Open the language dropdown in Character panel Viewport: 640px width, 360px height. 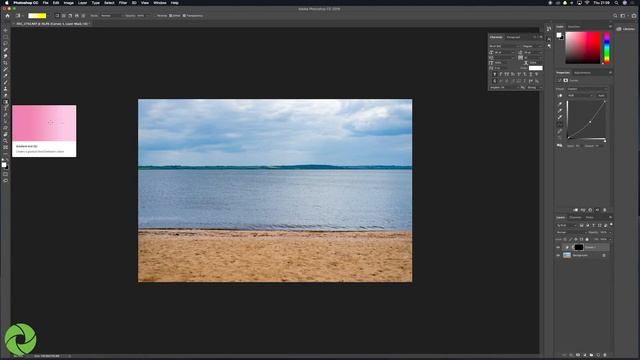click(x=504, y=87)
